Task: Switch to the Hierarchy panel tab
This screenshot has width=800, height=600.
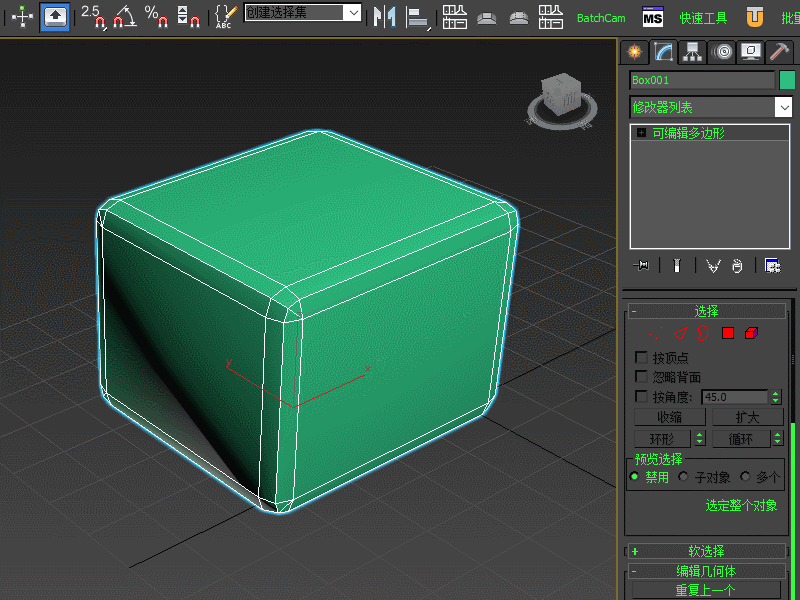Action: [x=692, y=52]
